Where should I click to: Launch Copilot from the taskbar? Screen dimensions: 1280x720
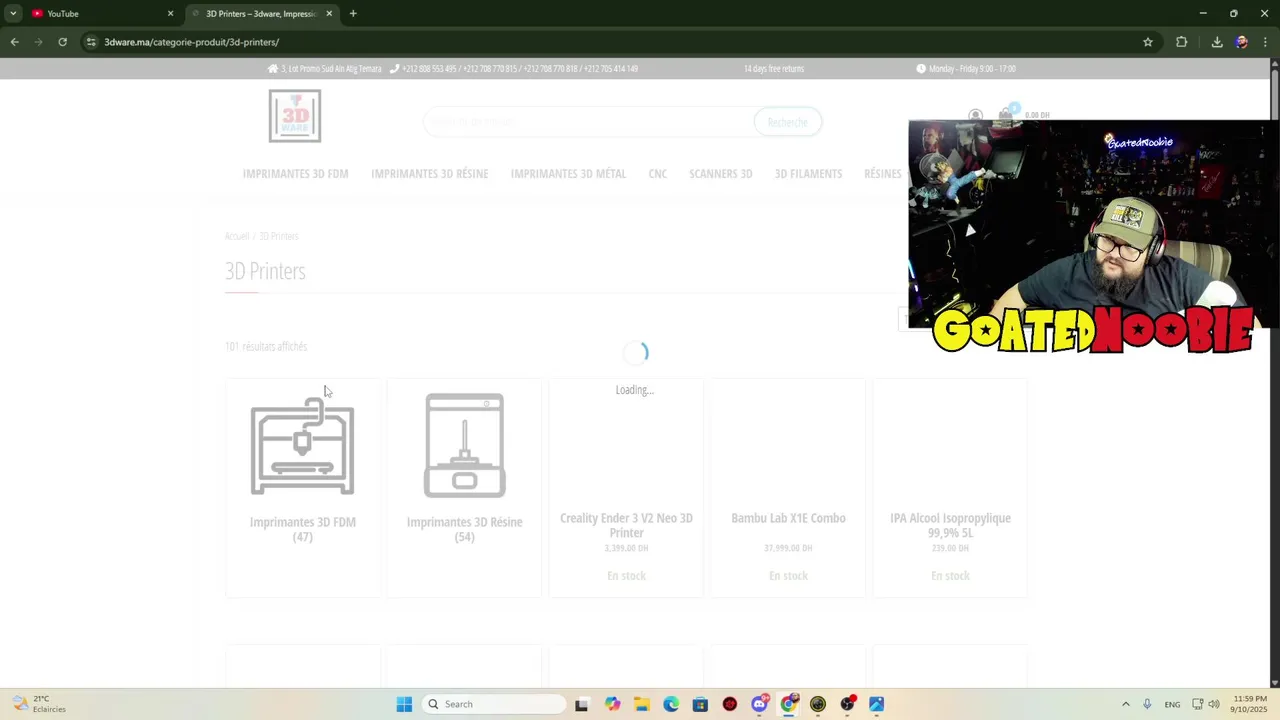[x=612, y=704]
